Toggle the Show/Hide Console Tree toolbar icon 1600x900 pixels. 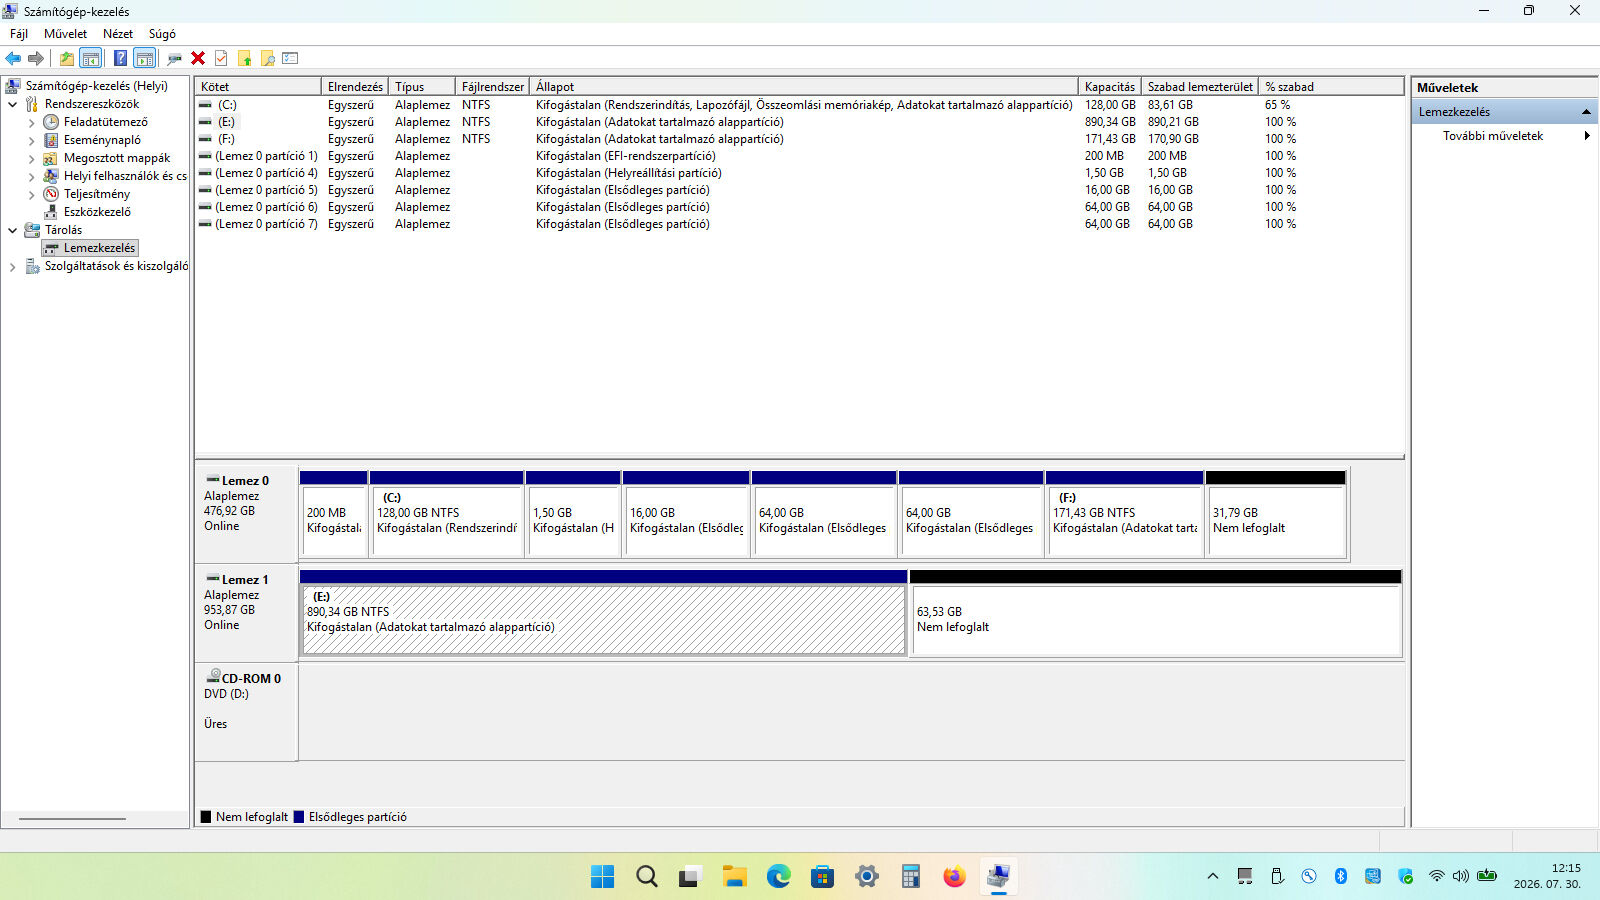pos(91,58)
